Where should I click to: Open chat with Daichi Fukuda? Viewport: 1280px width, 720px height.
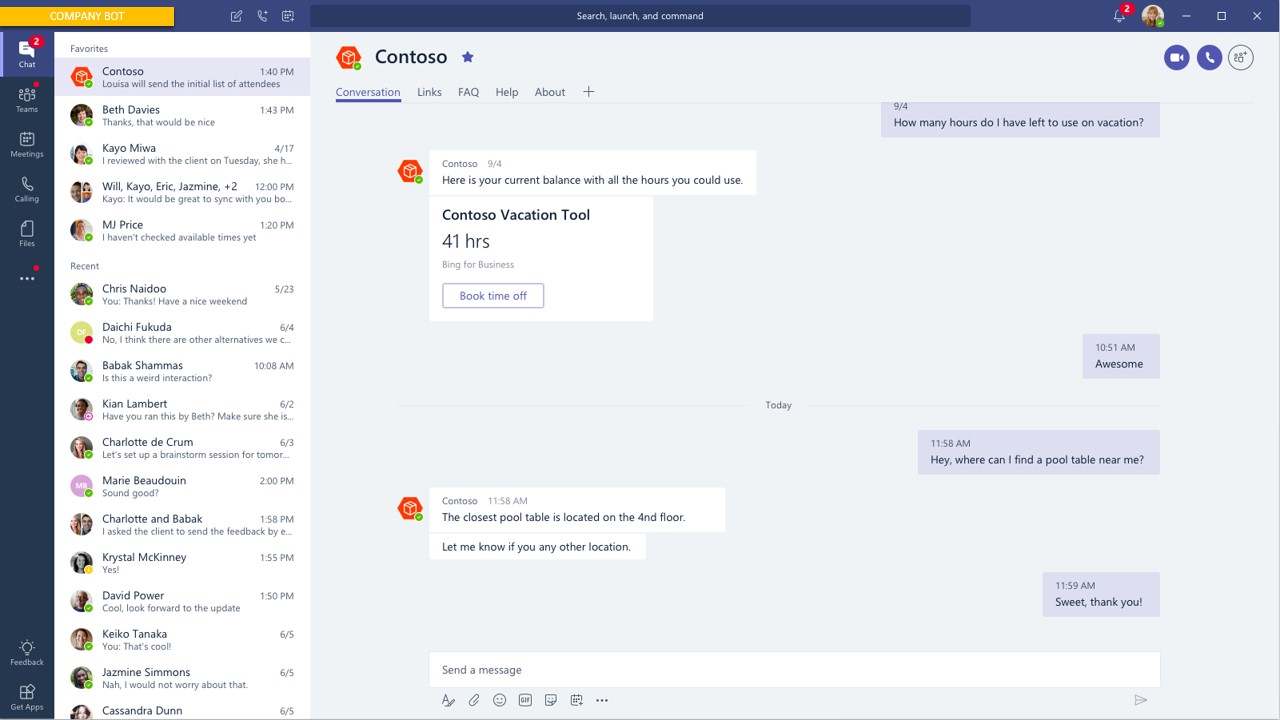coord(182,333)
